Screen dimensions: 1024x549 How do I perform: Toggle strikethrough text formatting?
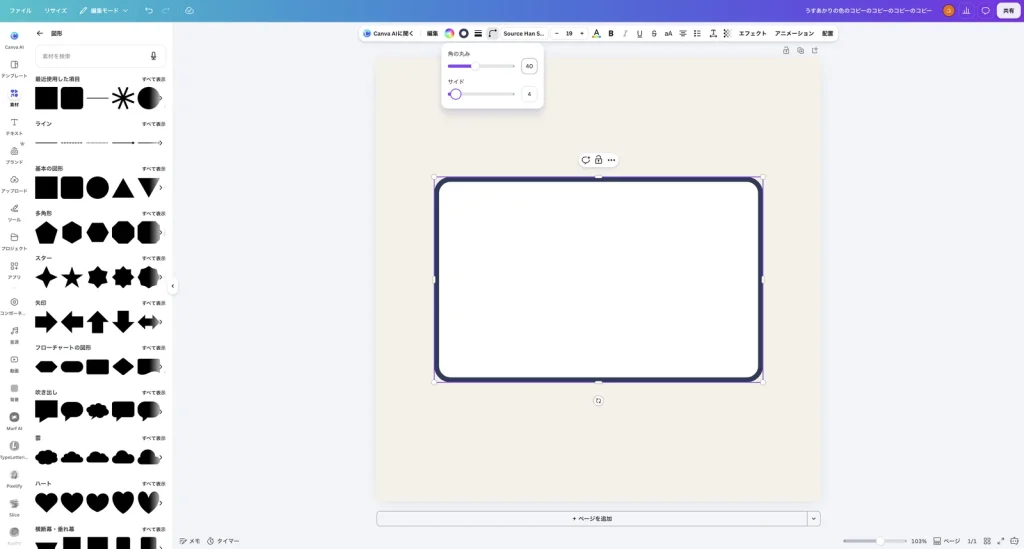(x=654, y=33)
